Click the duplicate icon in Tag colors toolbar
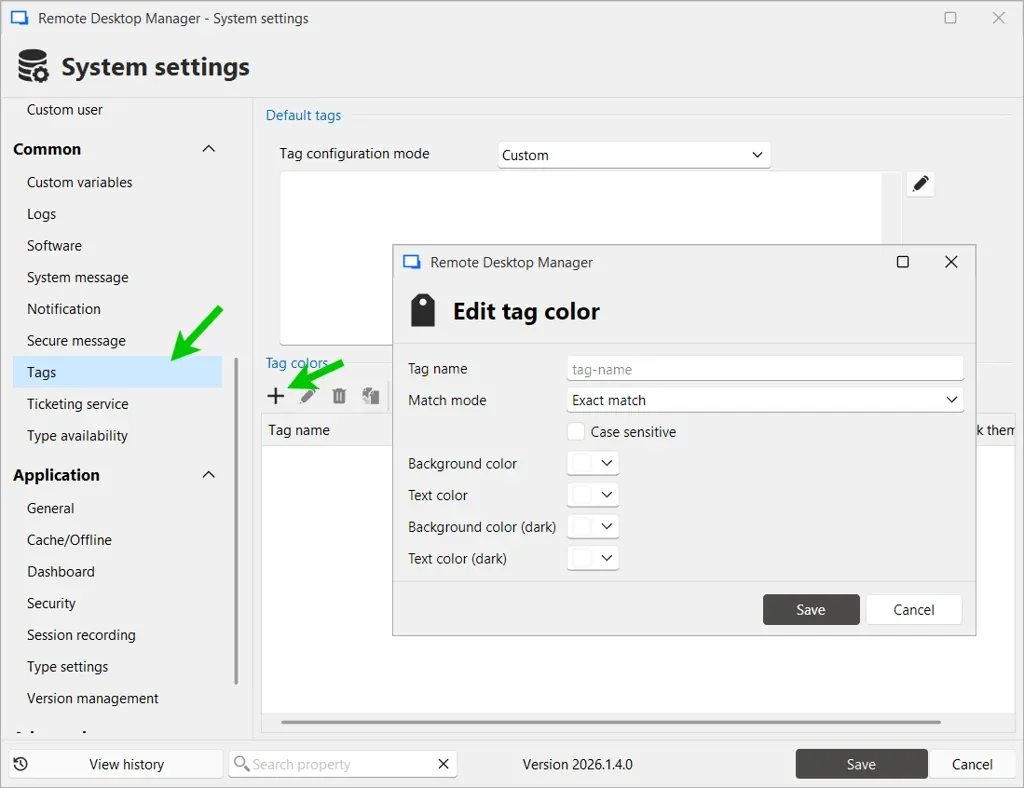Screen dimensions: 1024x788 pos(371,395)
